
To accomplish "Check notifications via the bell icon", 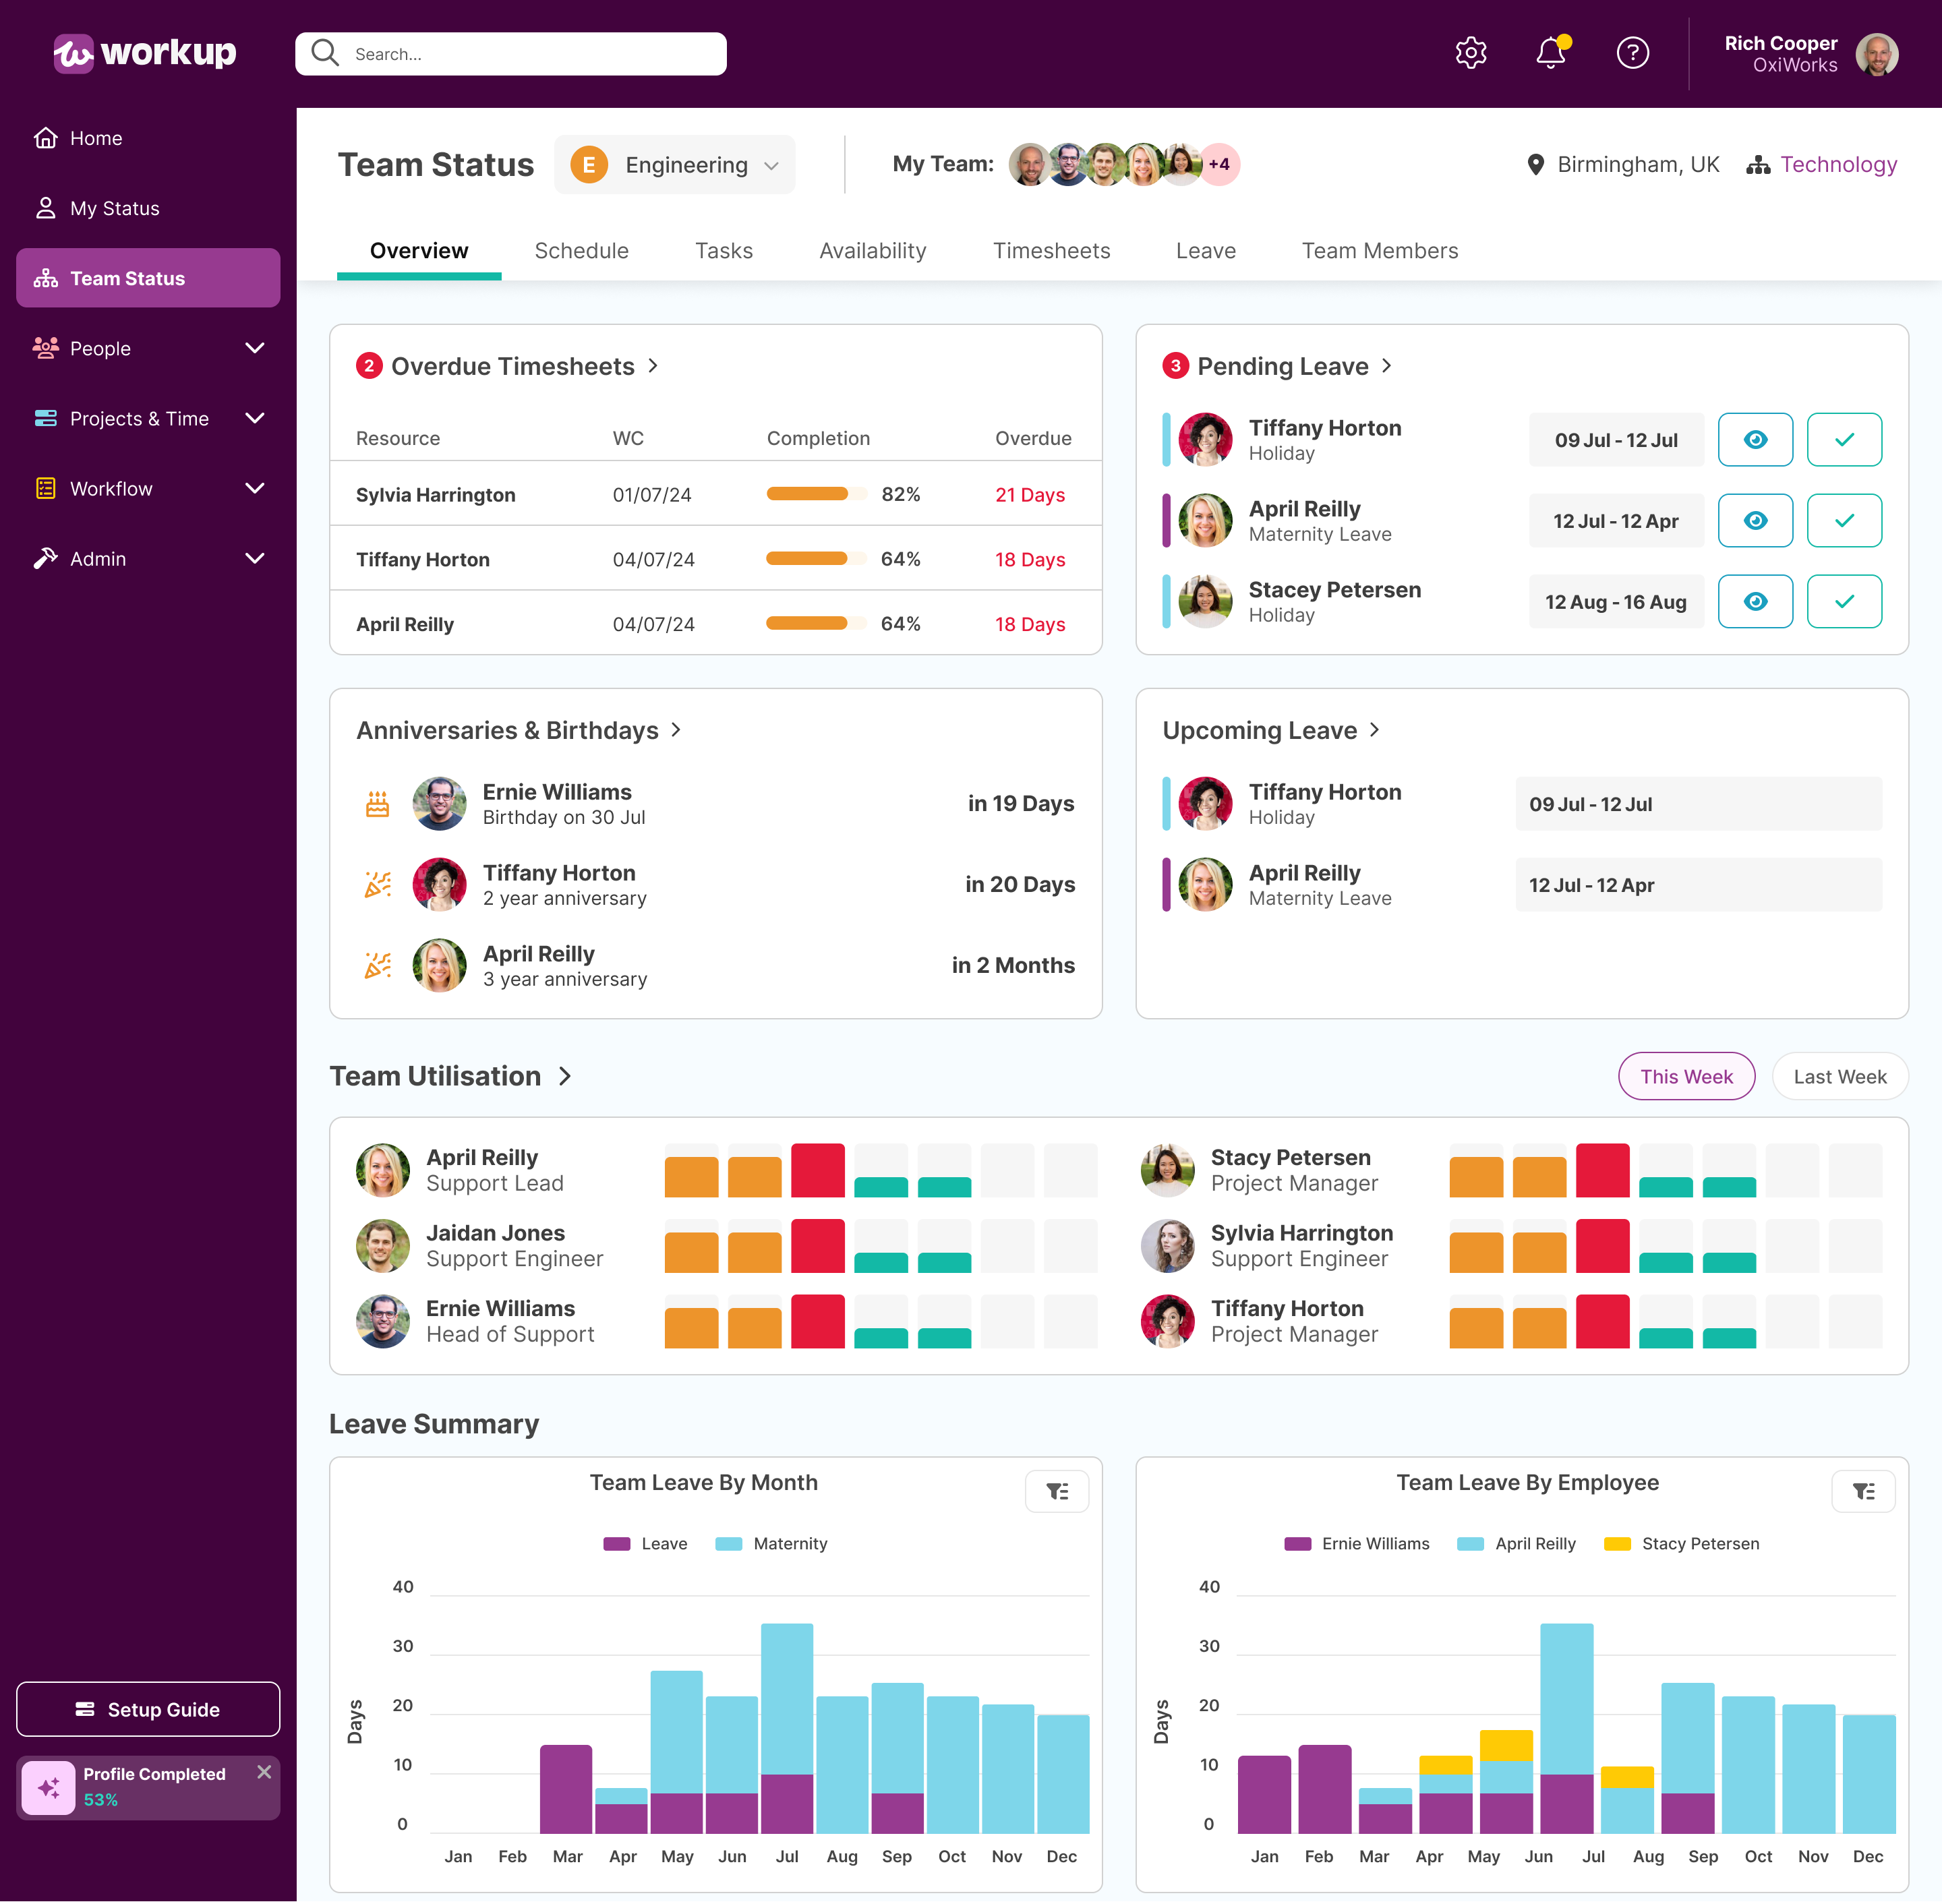I will click(1550, 53).
